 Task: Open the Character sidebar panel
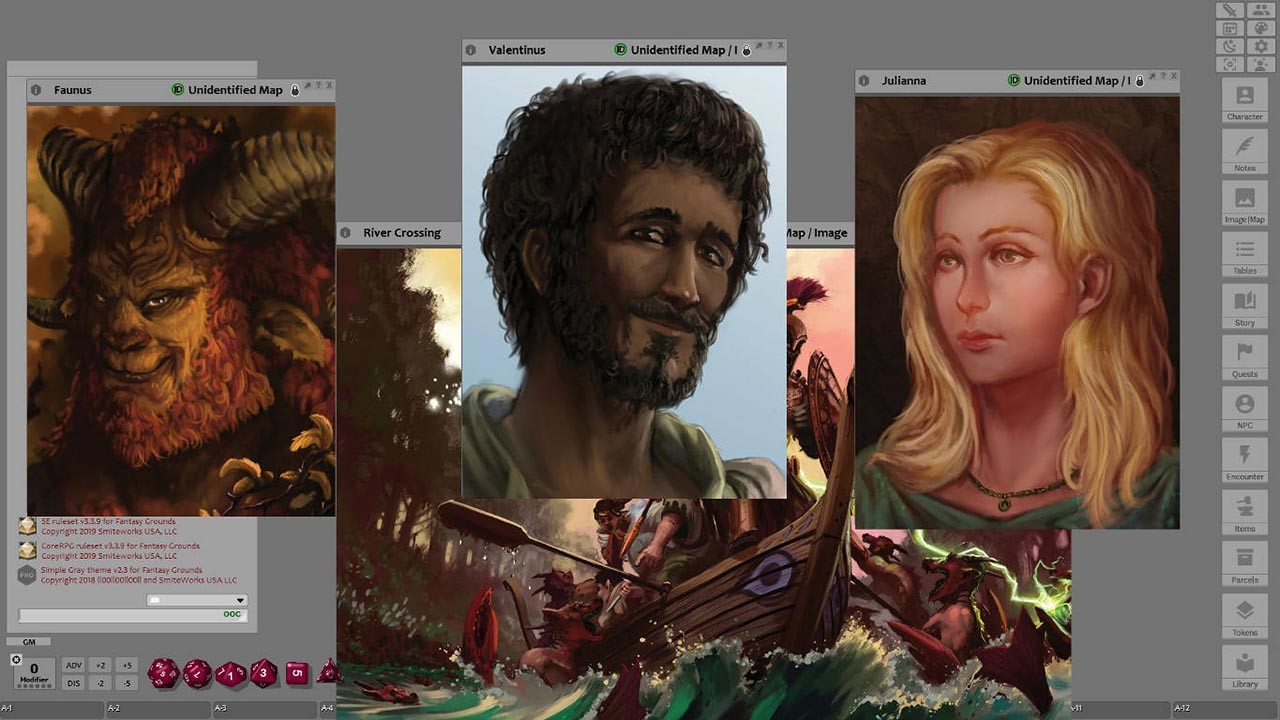coord(1244,101)
